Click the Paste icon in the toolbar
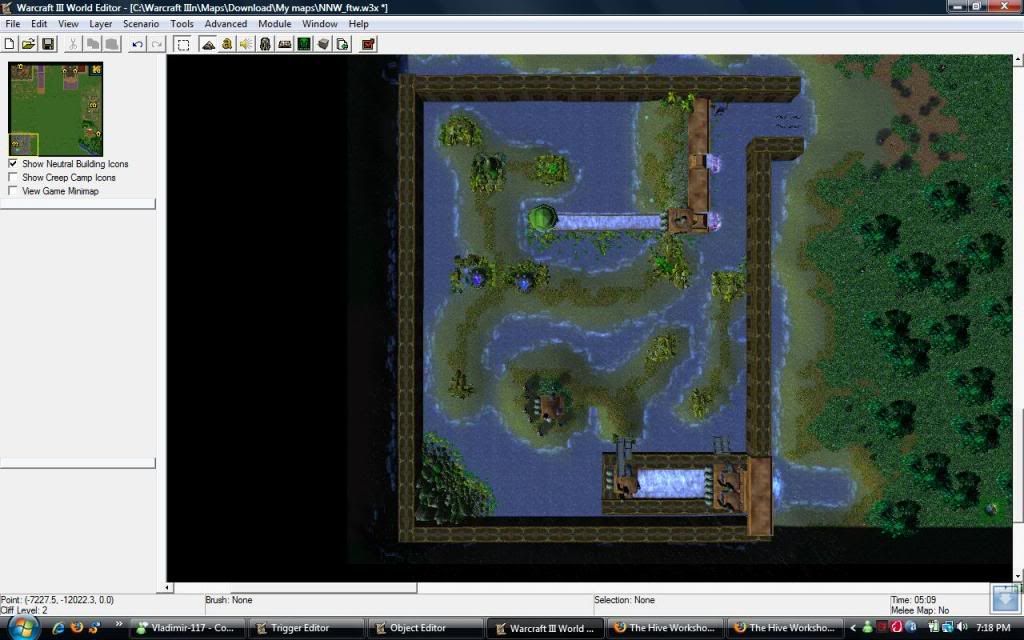The image size is (1024, 640). click(112, 44)
